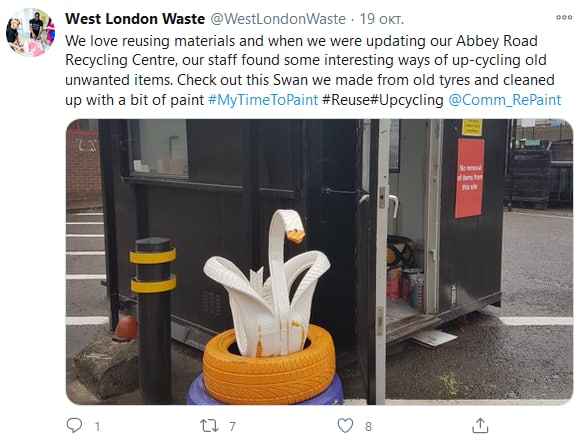Click the reply speech bubble icon
580x443 pixels.
pyautogui.click(x=74, y=425)
